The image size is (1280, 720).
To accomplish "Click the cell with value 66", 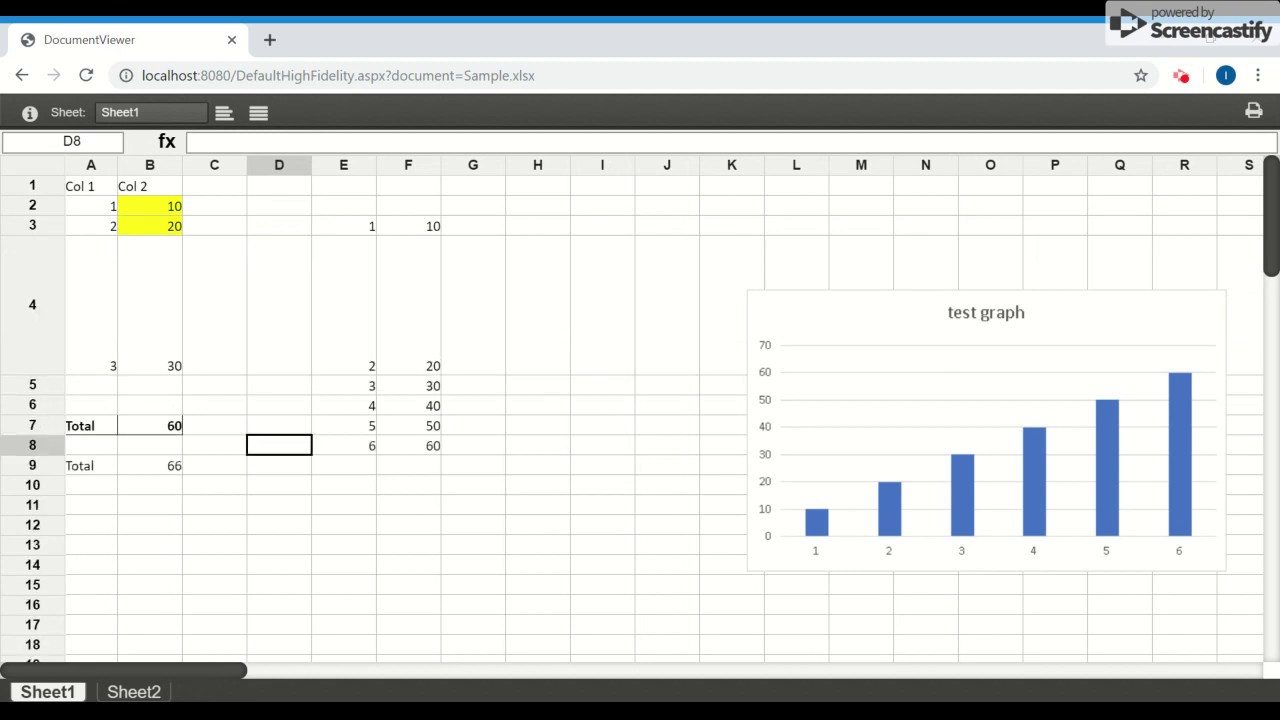I will (150, 466).
